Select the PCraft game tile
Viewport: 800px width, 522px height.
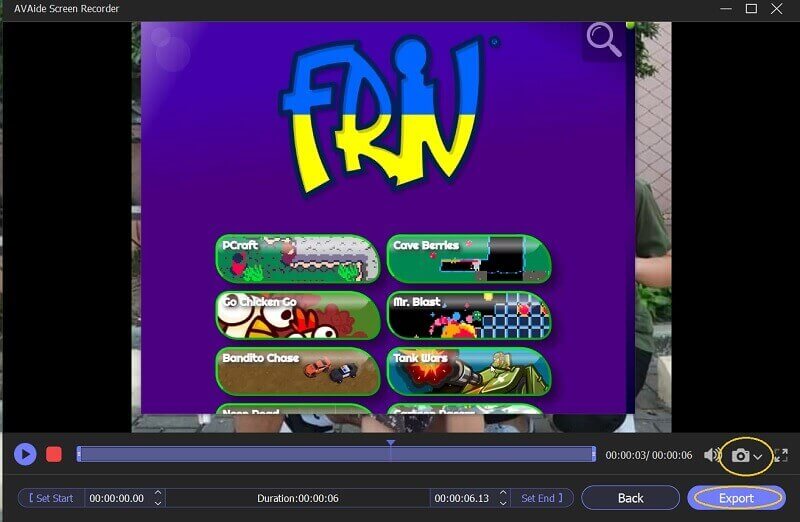[298, 259]
